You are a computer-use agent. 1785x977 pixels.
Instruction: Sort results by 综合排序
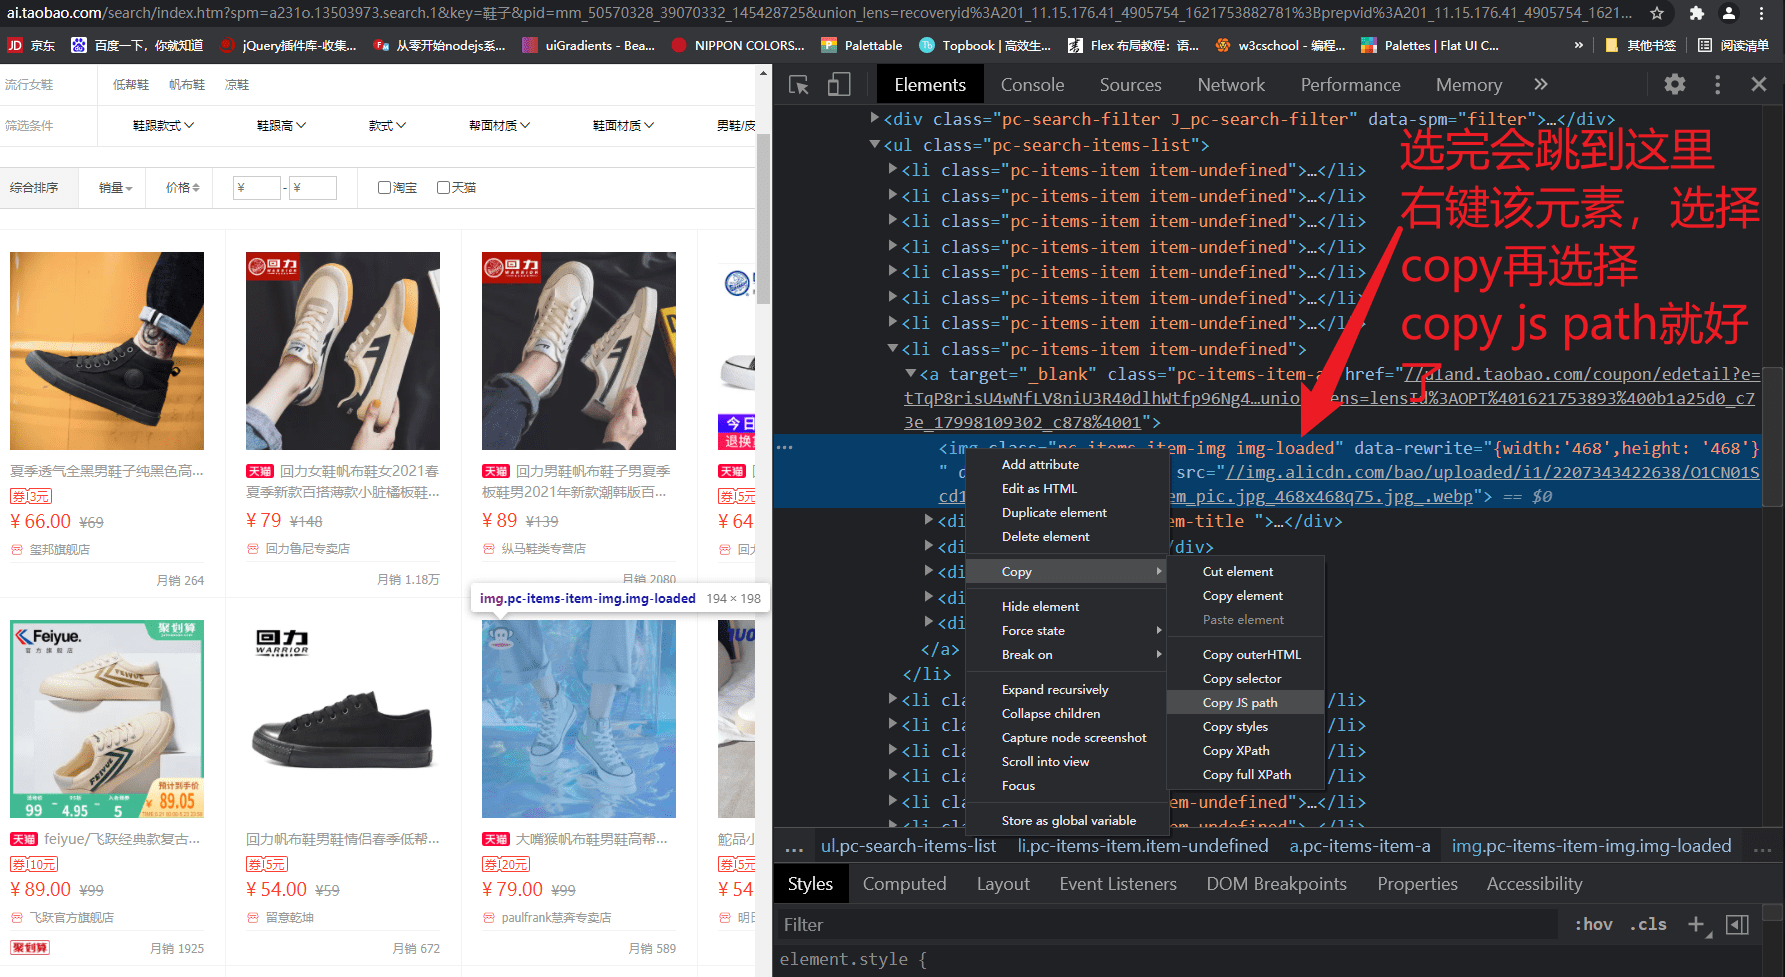[x=35, y=187]
